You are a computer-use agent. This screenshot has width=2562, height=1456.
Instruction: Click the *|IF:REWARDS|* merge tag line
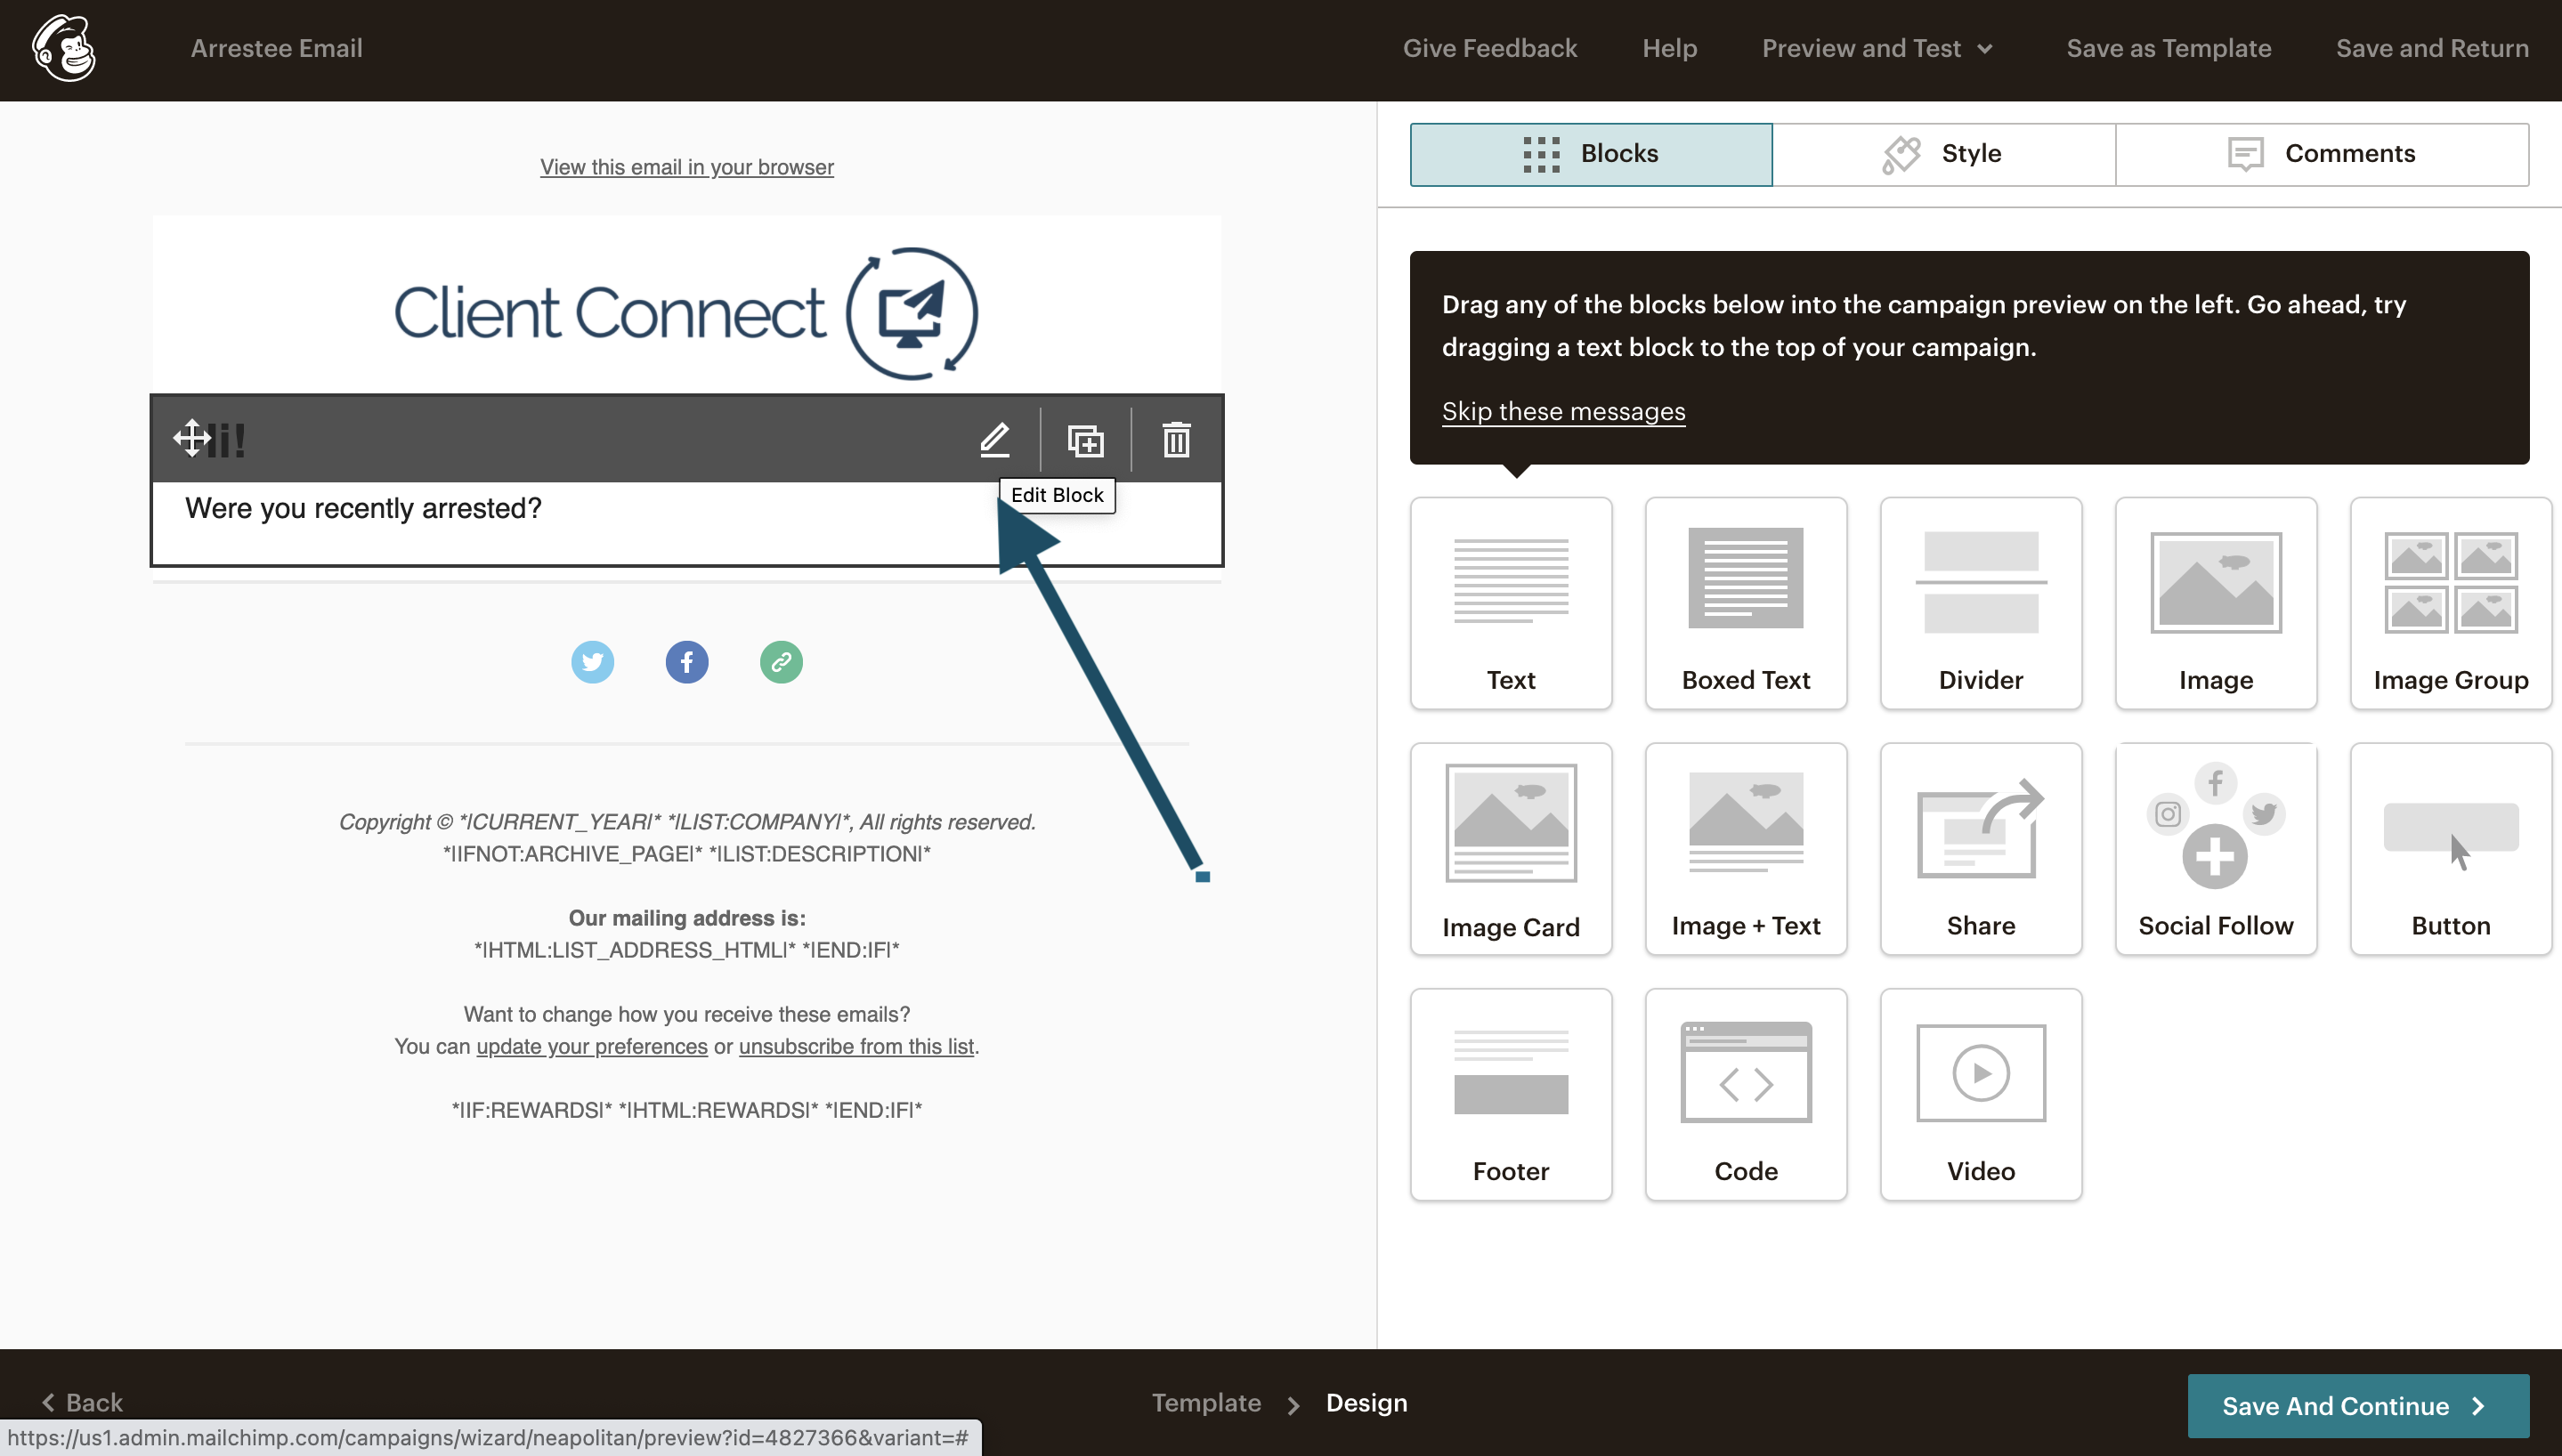686,1110
